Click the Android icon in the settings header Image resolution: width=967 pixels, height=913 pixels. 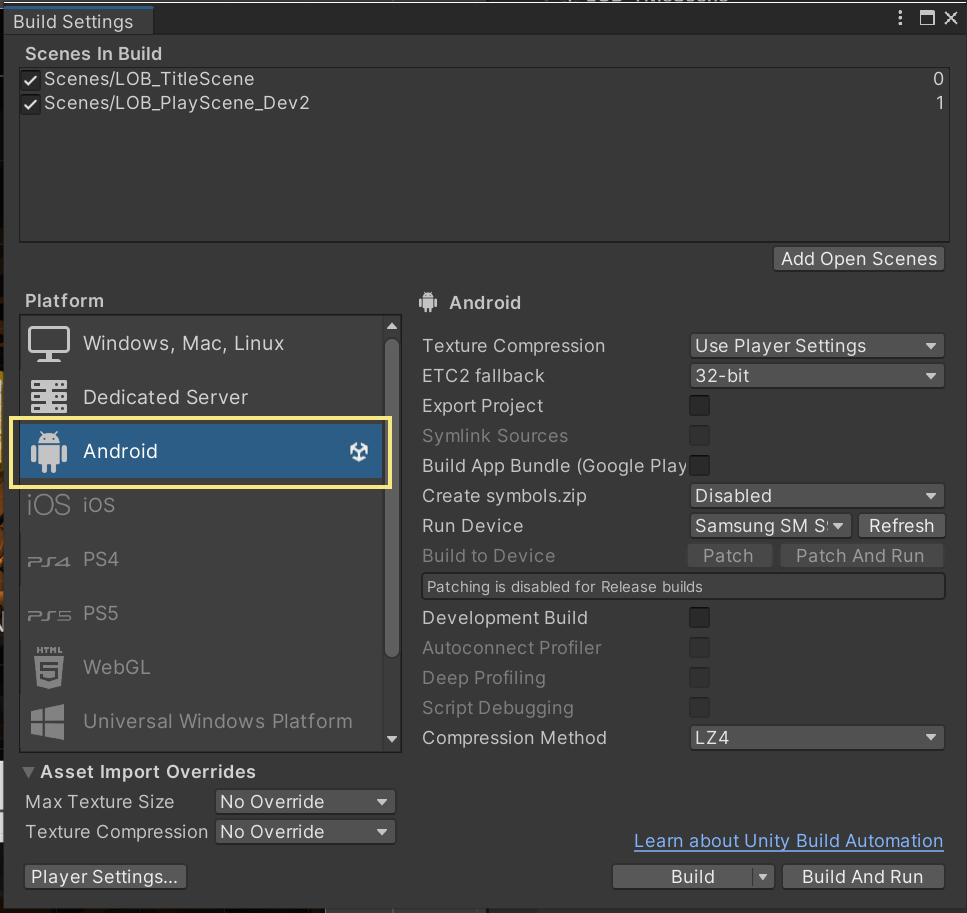(x=428, y=302)
